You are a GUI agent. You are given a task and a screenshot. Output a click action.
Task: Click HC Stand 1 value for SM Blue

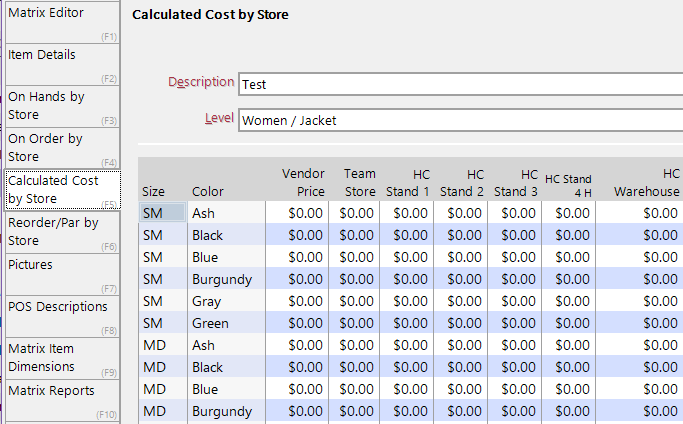pos(406,257)
